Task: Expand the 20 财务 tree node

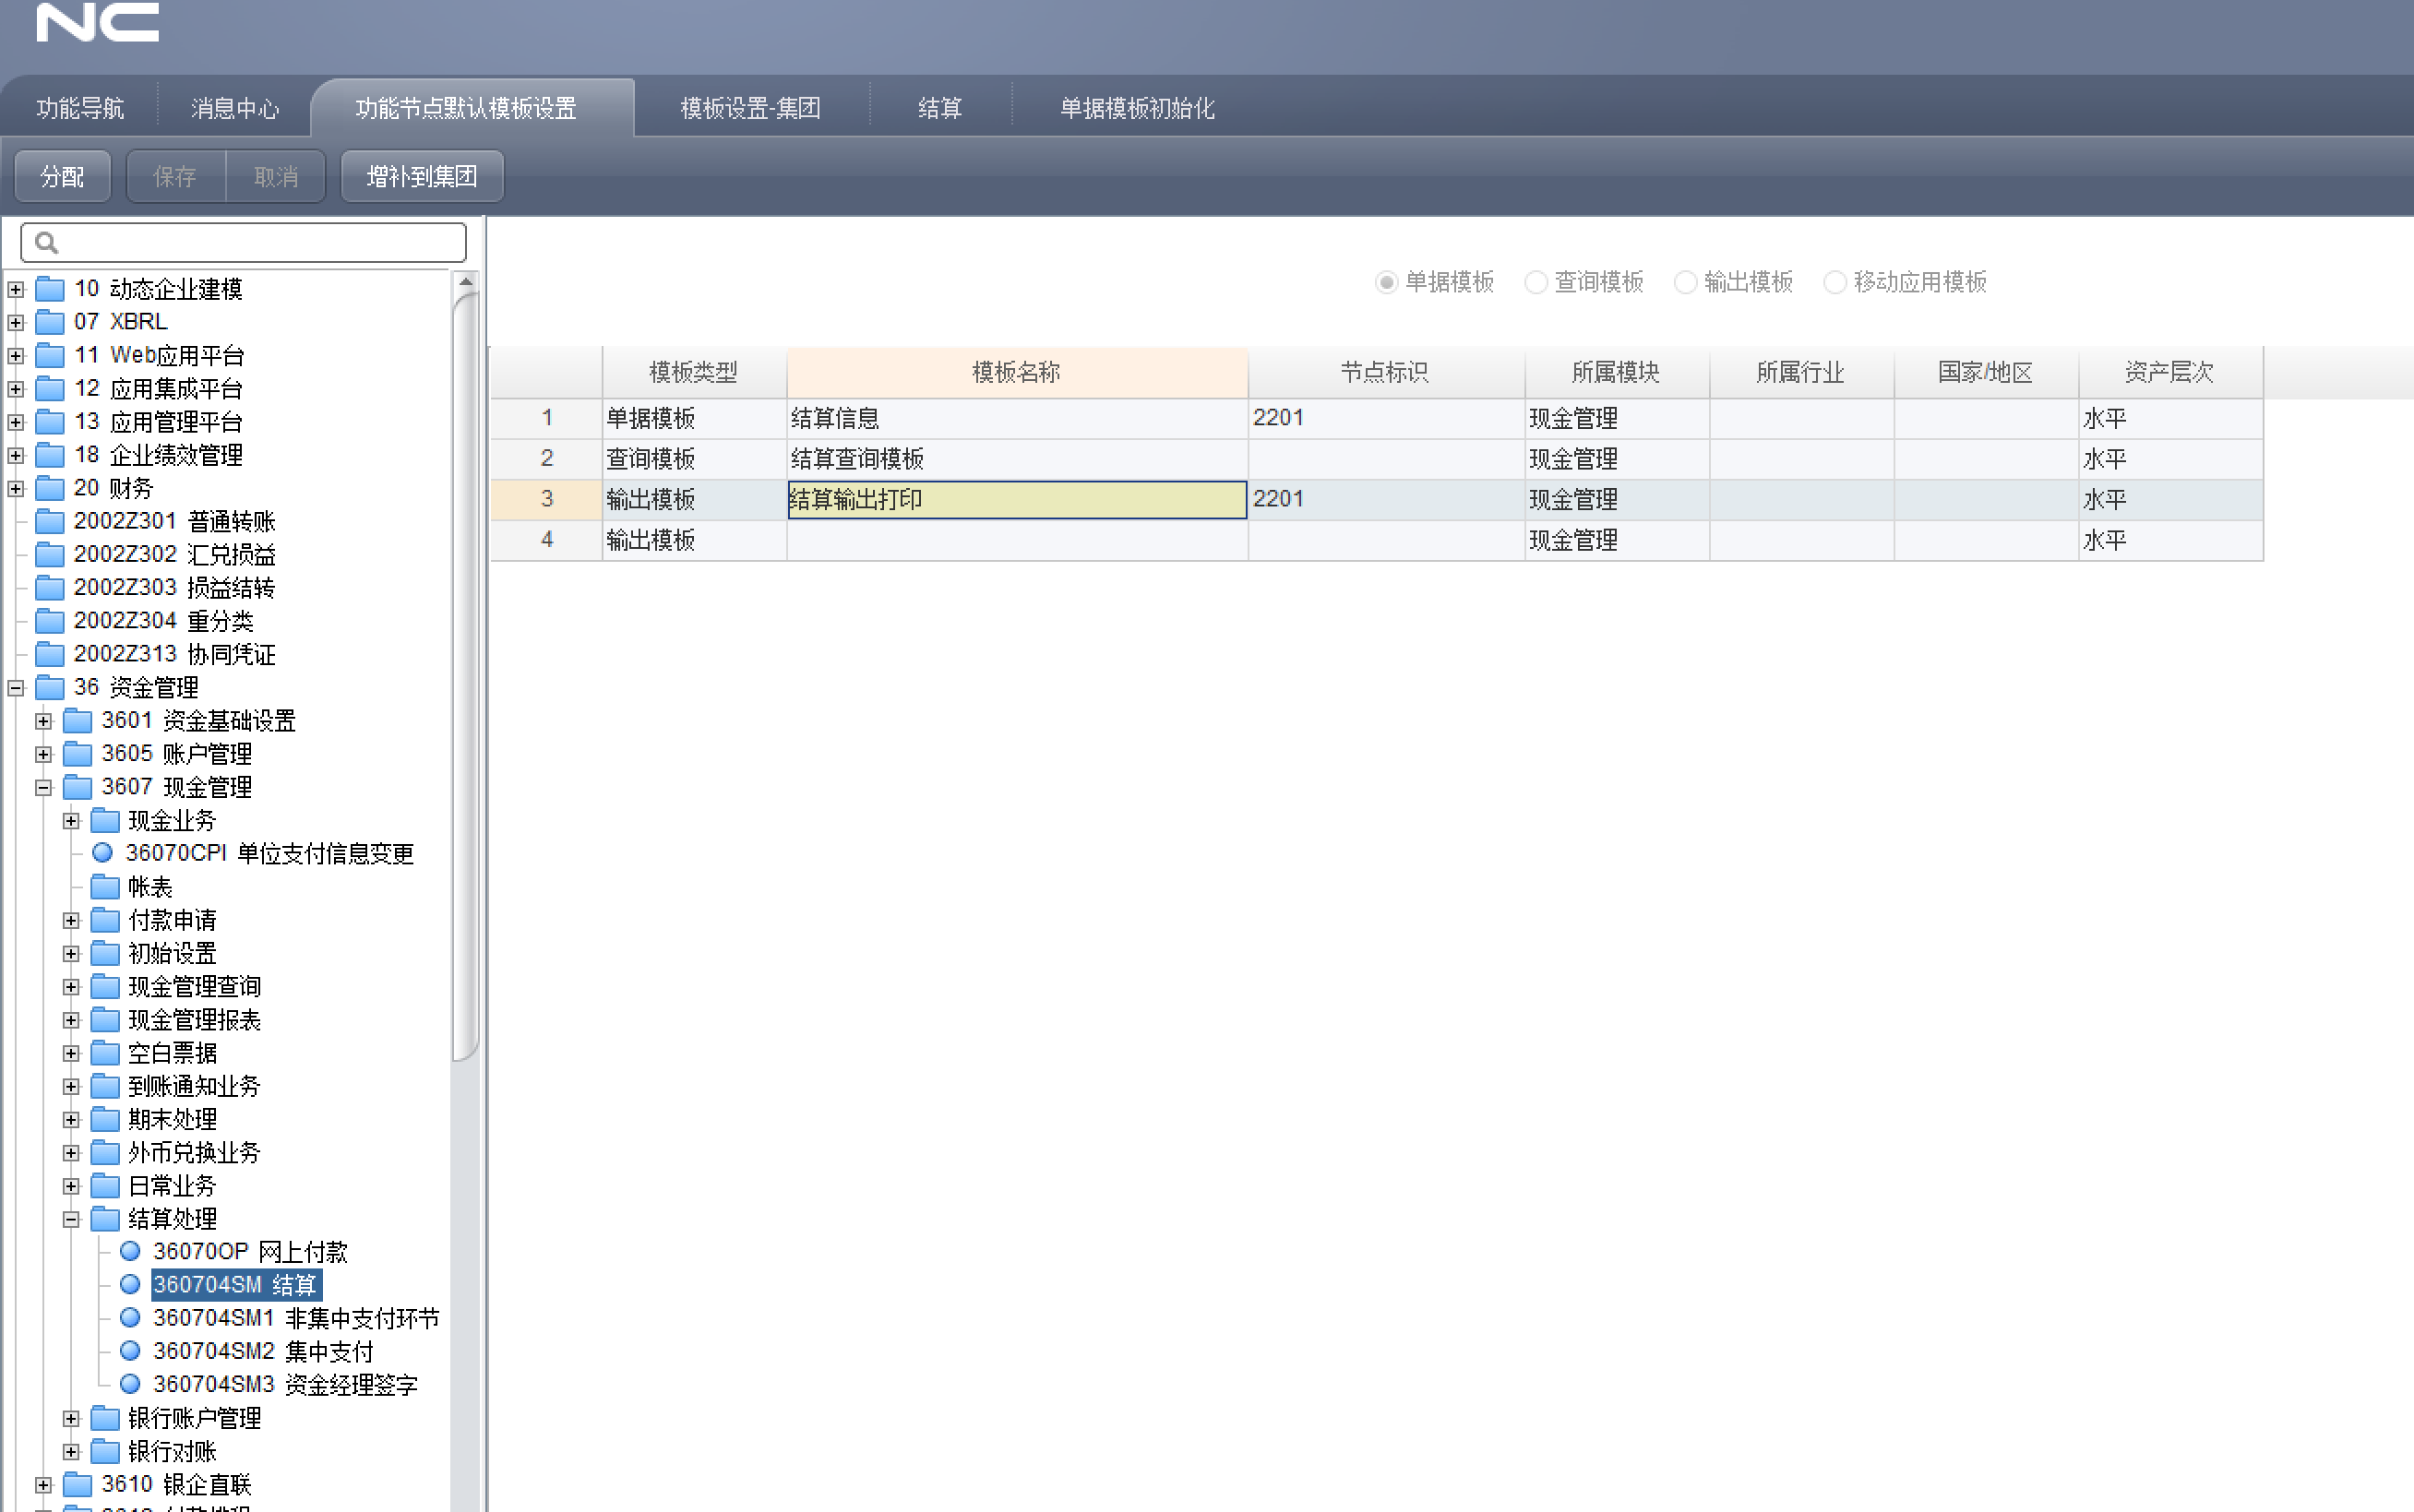Action: pos(16,488)
